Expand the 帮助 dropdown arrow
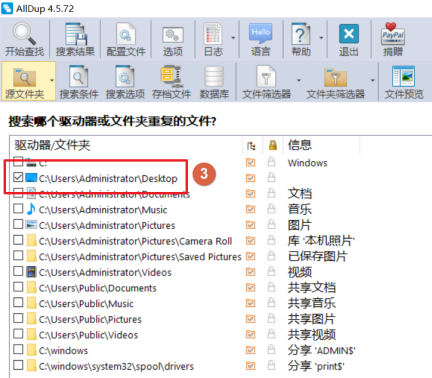Viewport: 432px width, 378px height. click(321, 38)
